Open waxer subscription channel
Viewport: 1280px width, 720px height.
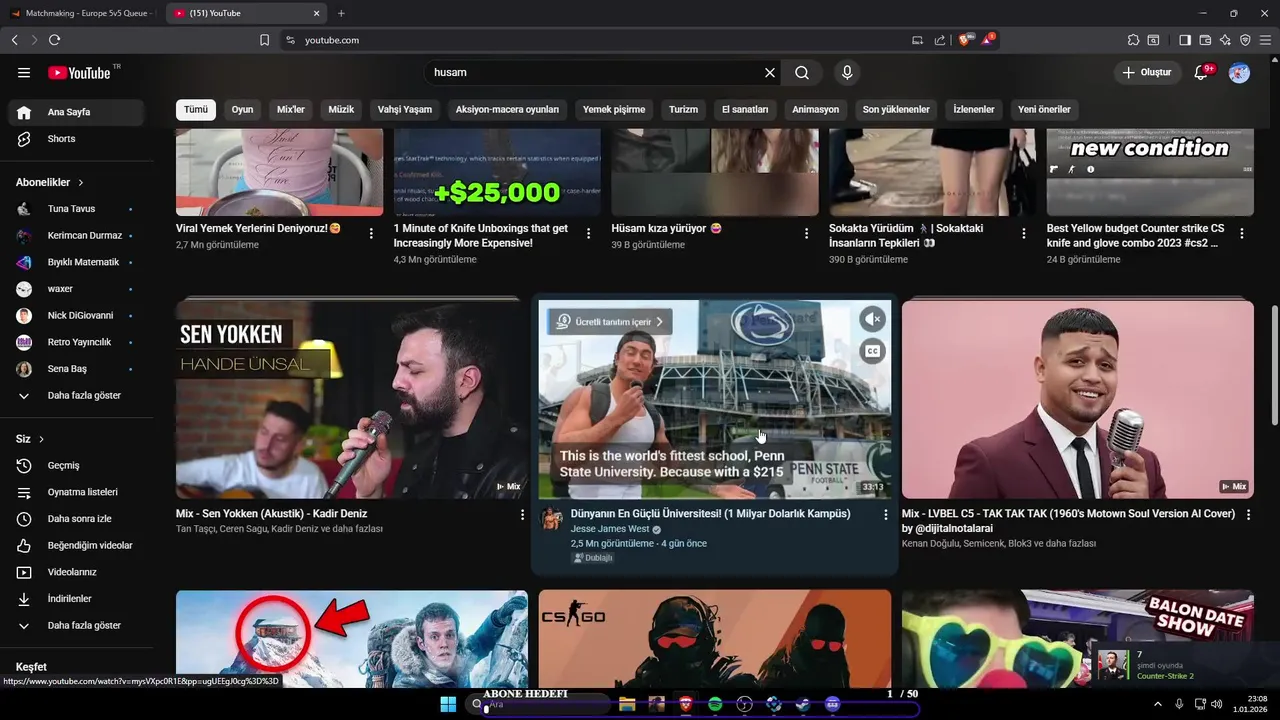pyautogui.click(x=77, y=289)
